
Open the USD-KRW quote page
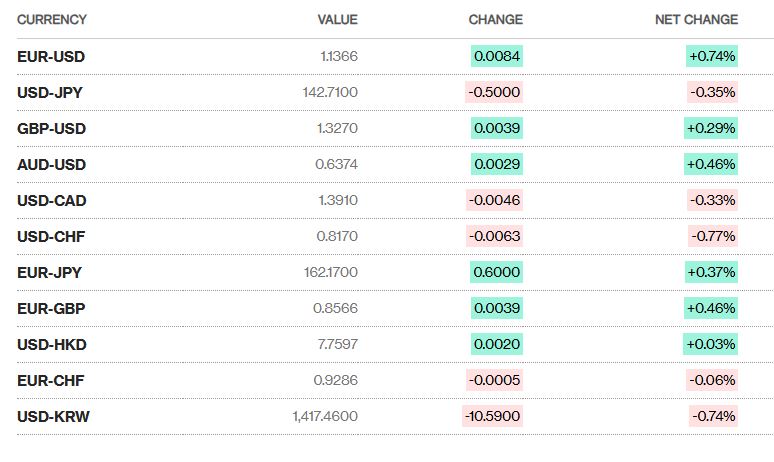[x=53, y=417]
